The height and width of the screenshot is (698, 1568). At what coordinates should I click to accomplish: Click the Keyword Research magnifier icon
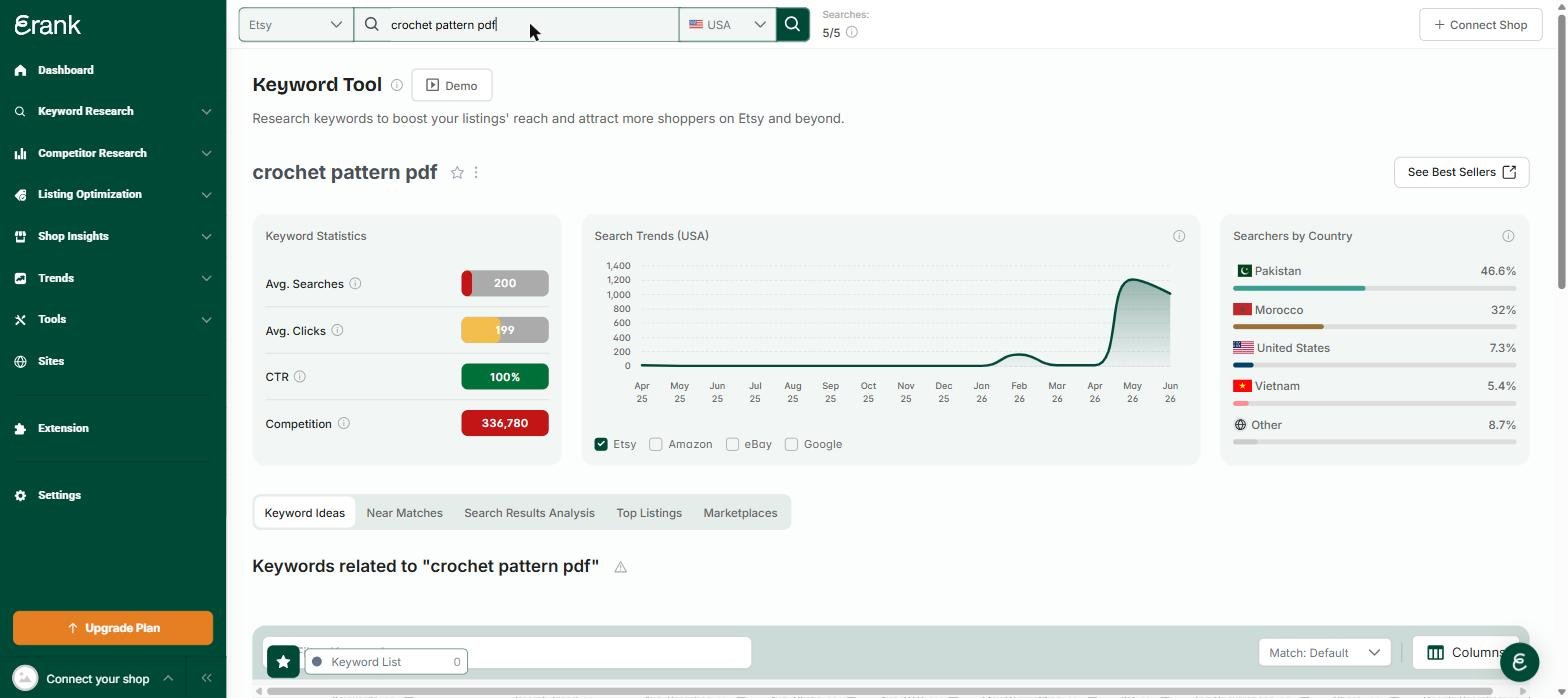click(21, 112)
